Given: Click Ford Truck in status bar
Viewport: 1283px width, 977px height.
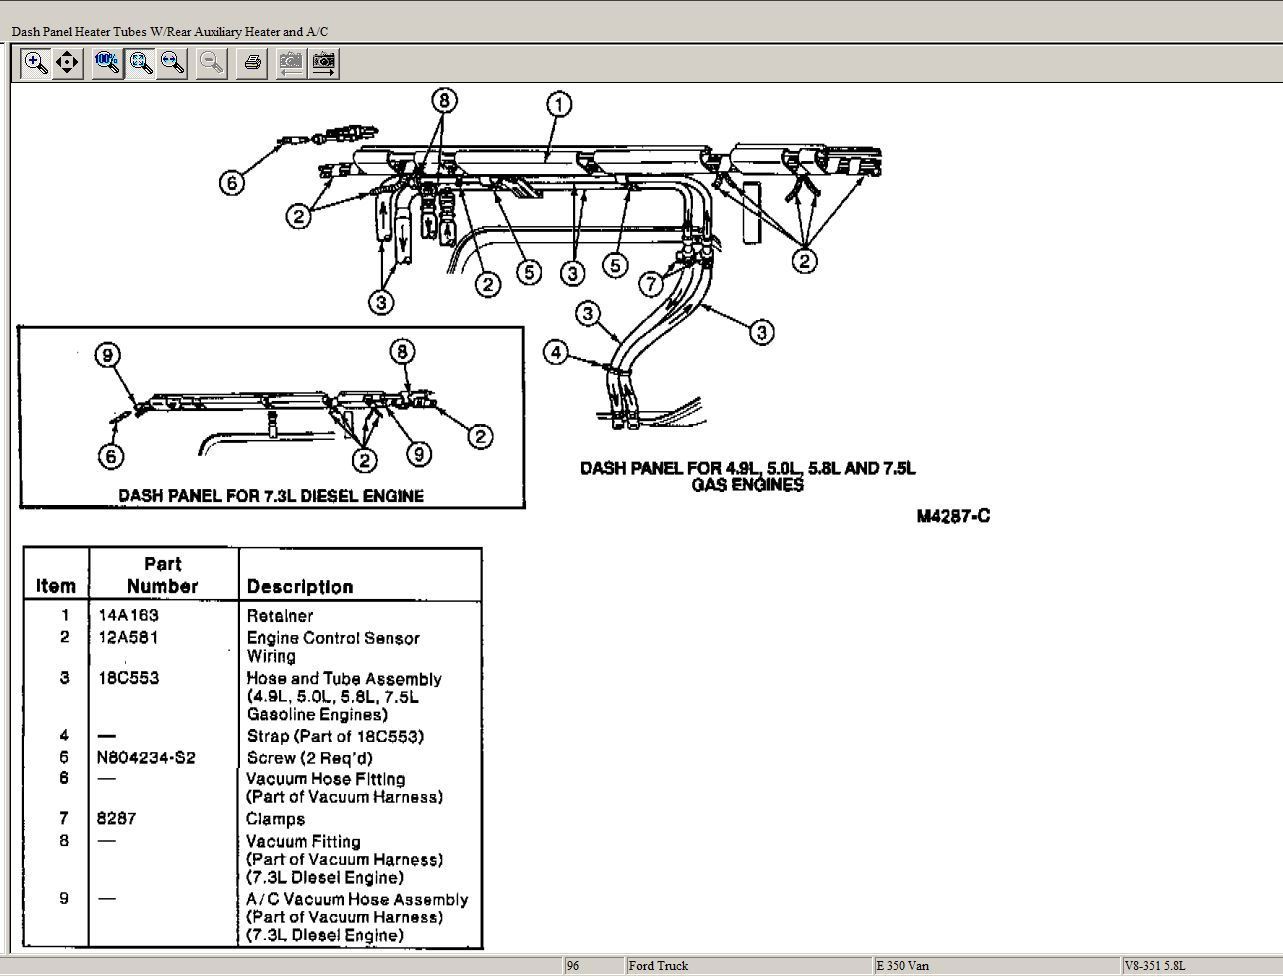Looking at the screenshot, I should (747, 966).
